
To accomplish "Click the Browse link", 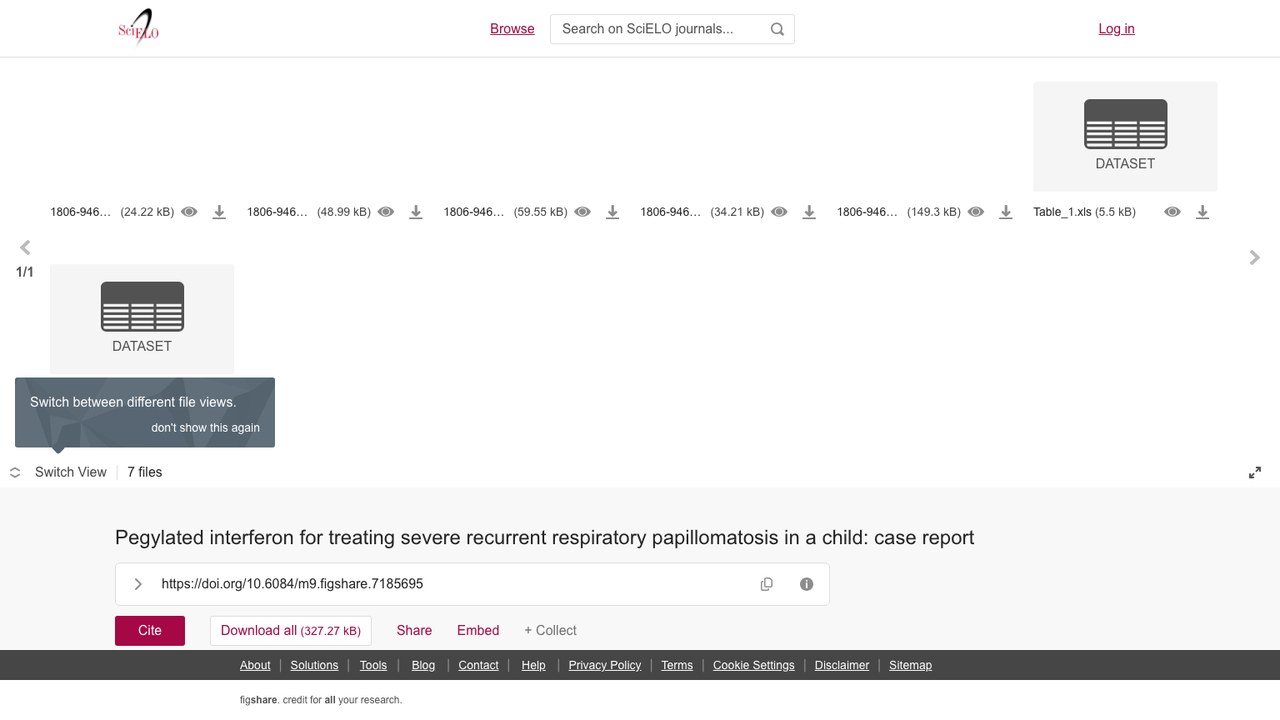I will [x=512, y=29].
